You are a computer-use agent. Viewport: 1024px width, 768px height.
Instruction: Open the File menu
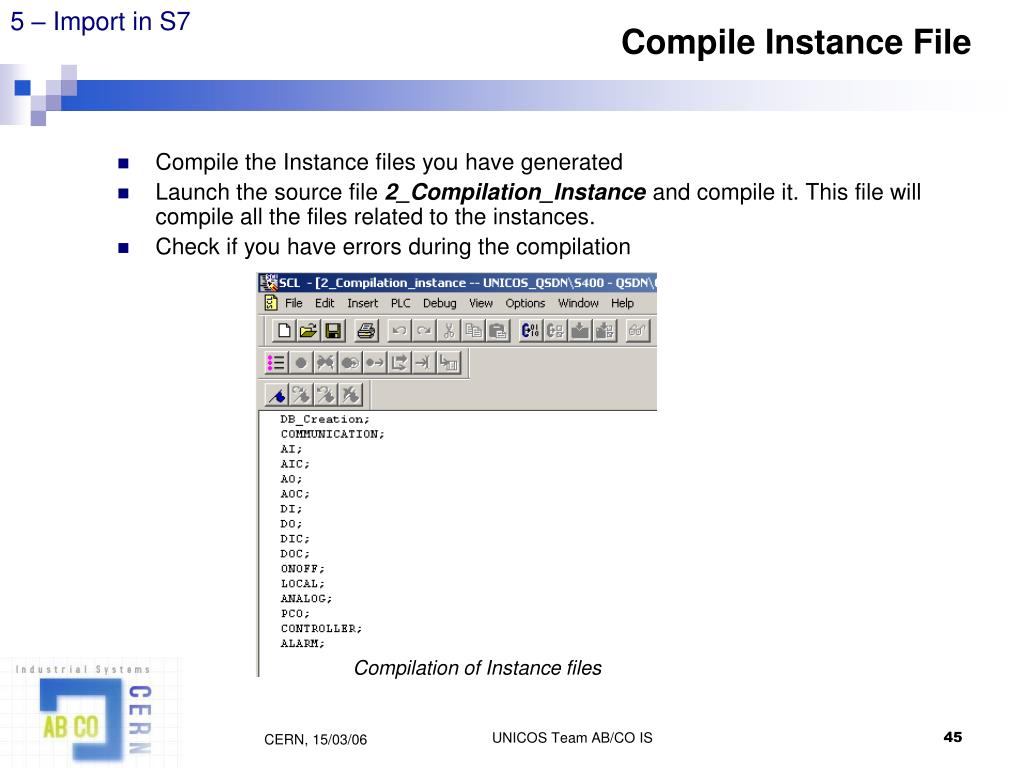point(294,303)
